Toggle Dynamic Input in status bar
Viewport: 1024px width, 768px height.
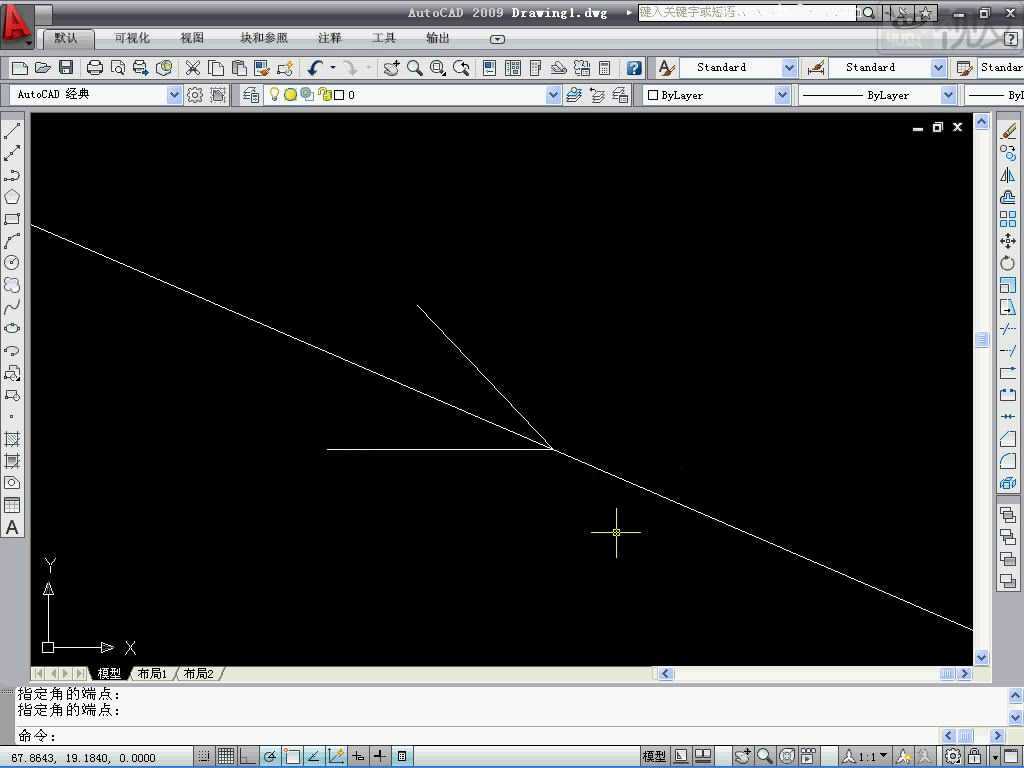point(358,756)
